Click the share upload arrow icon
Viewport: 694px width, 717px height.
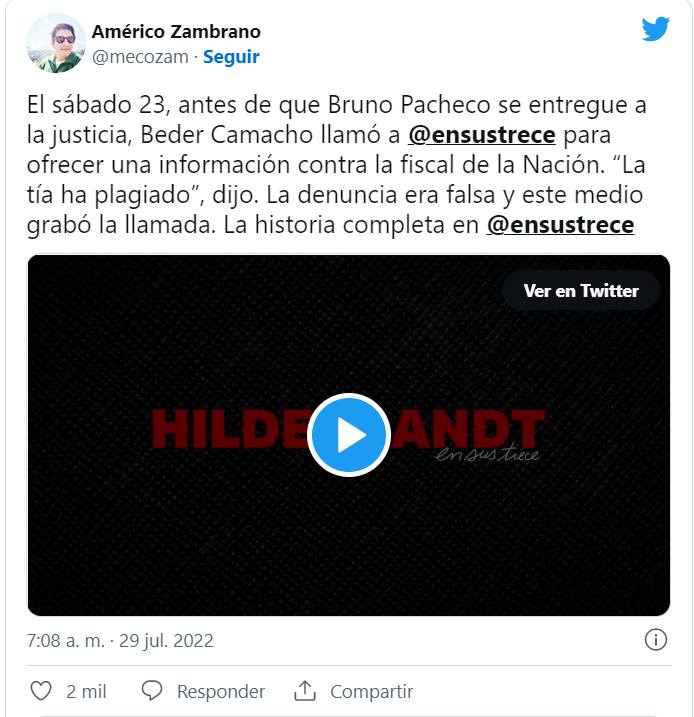(305, 690)
